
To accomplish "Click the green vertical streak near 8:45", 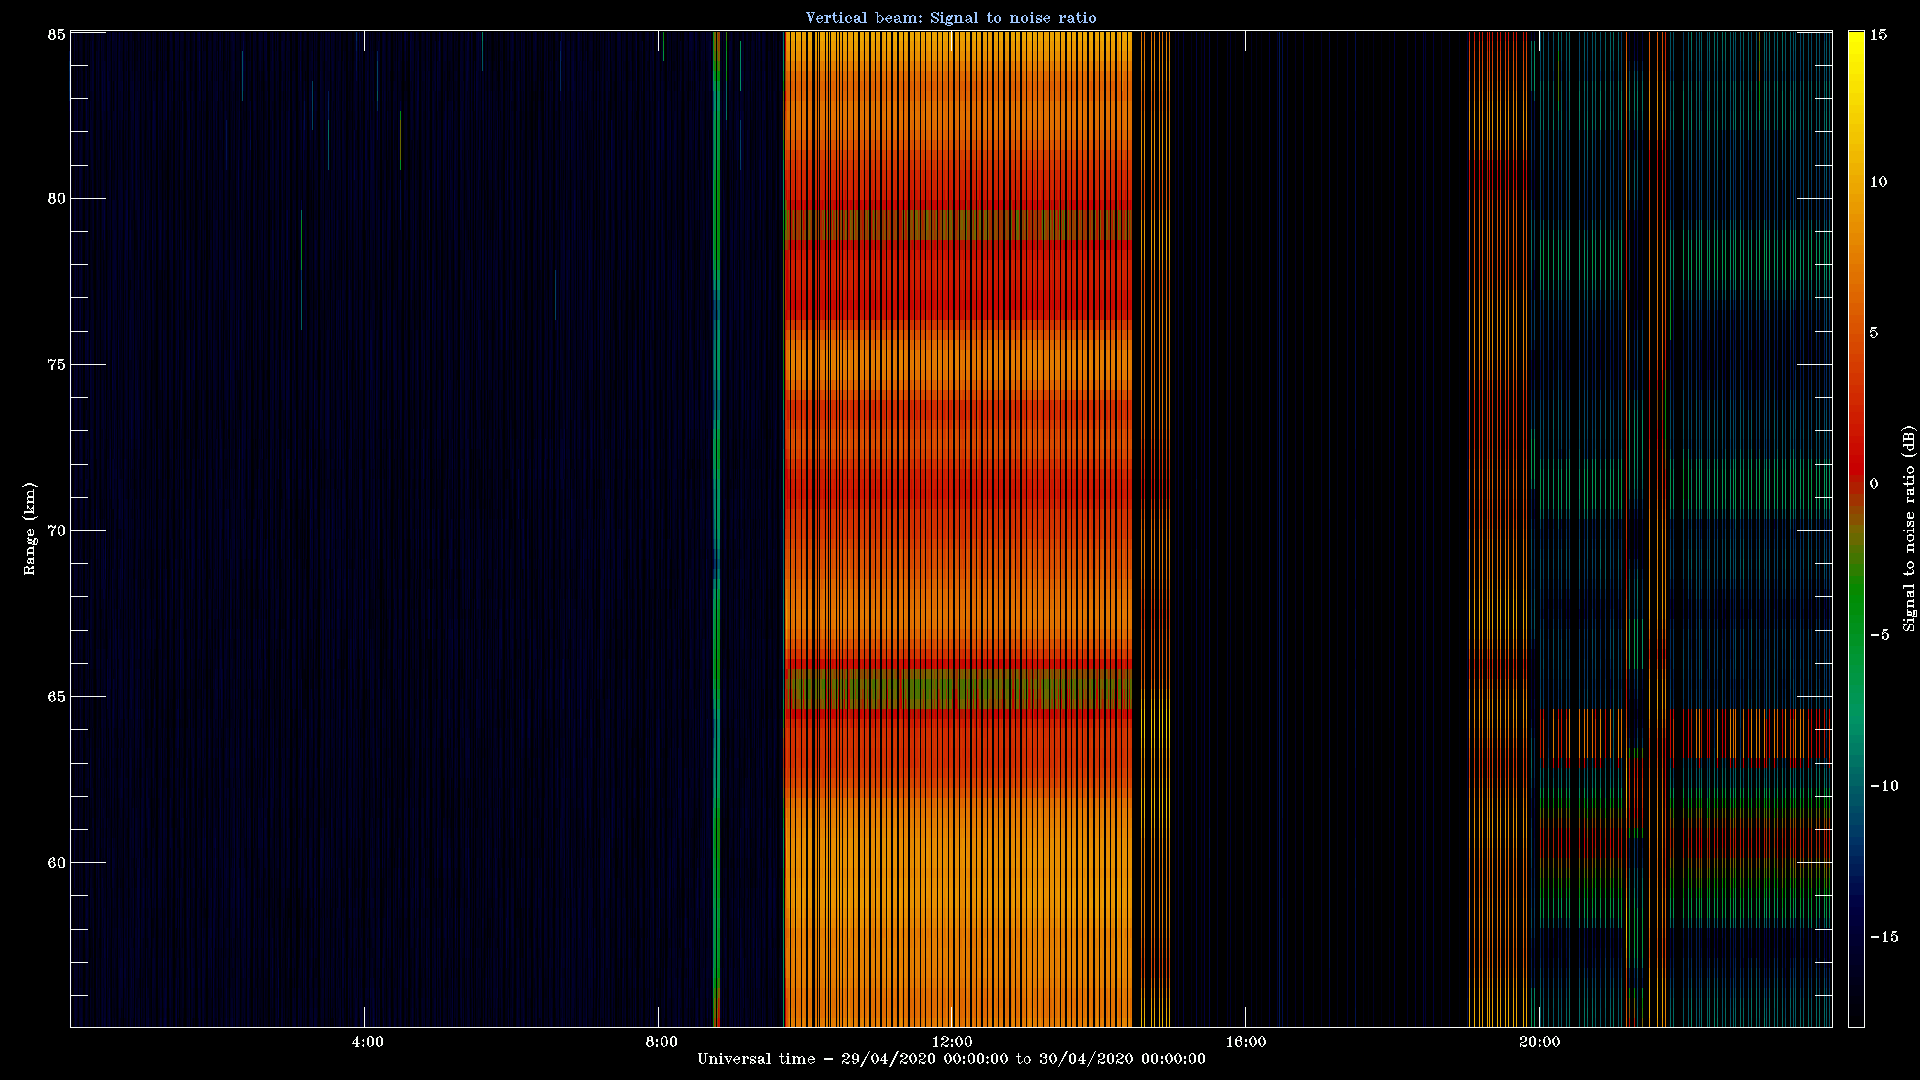I will 716,528.
